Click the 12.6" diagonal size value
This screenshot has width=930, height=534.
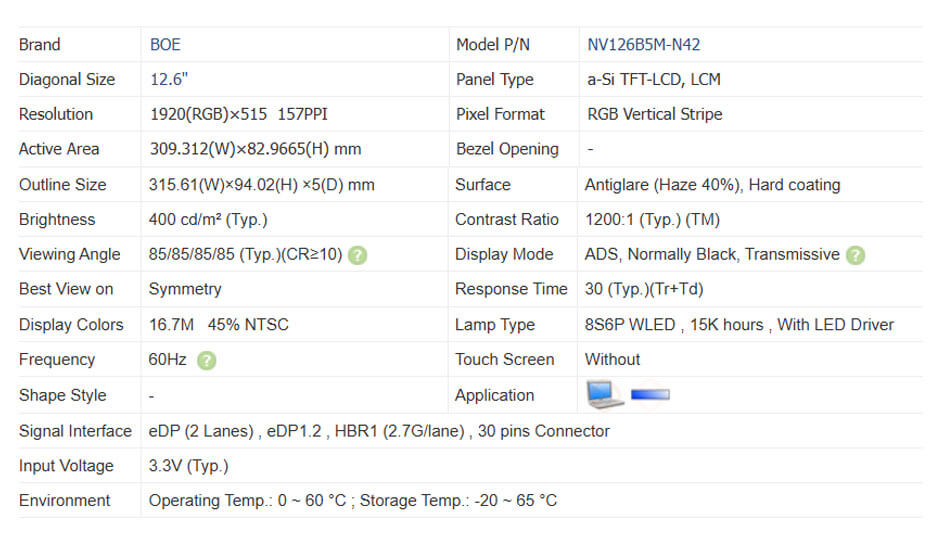[x=168, y=79]
